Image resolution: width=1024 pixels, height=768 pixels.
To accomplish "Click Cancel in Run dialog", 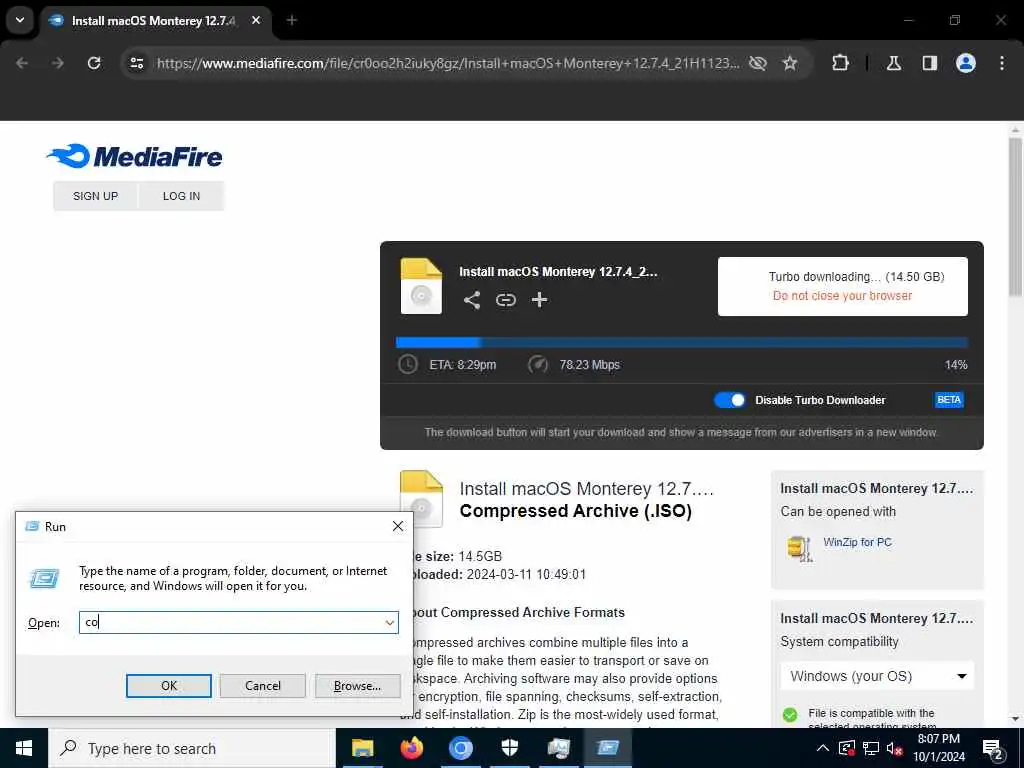I will click(x=263, y=686).
